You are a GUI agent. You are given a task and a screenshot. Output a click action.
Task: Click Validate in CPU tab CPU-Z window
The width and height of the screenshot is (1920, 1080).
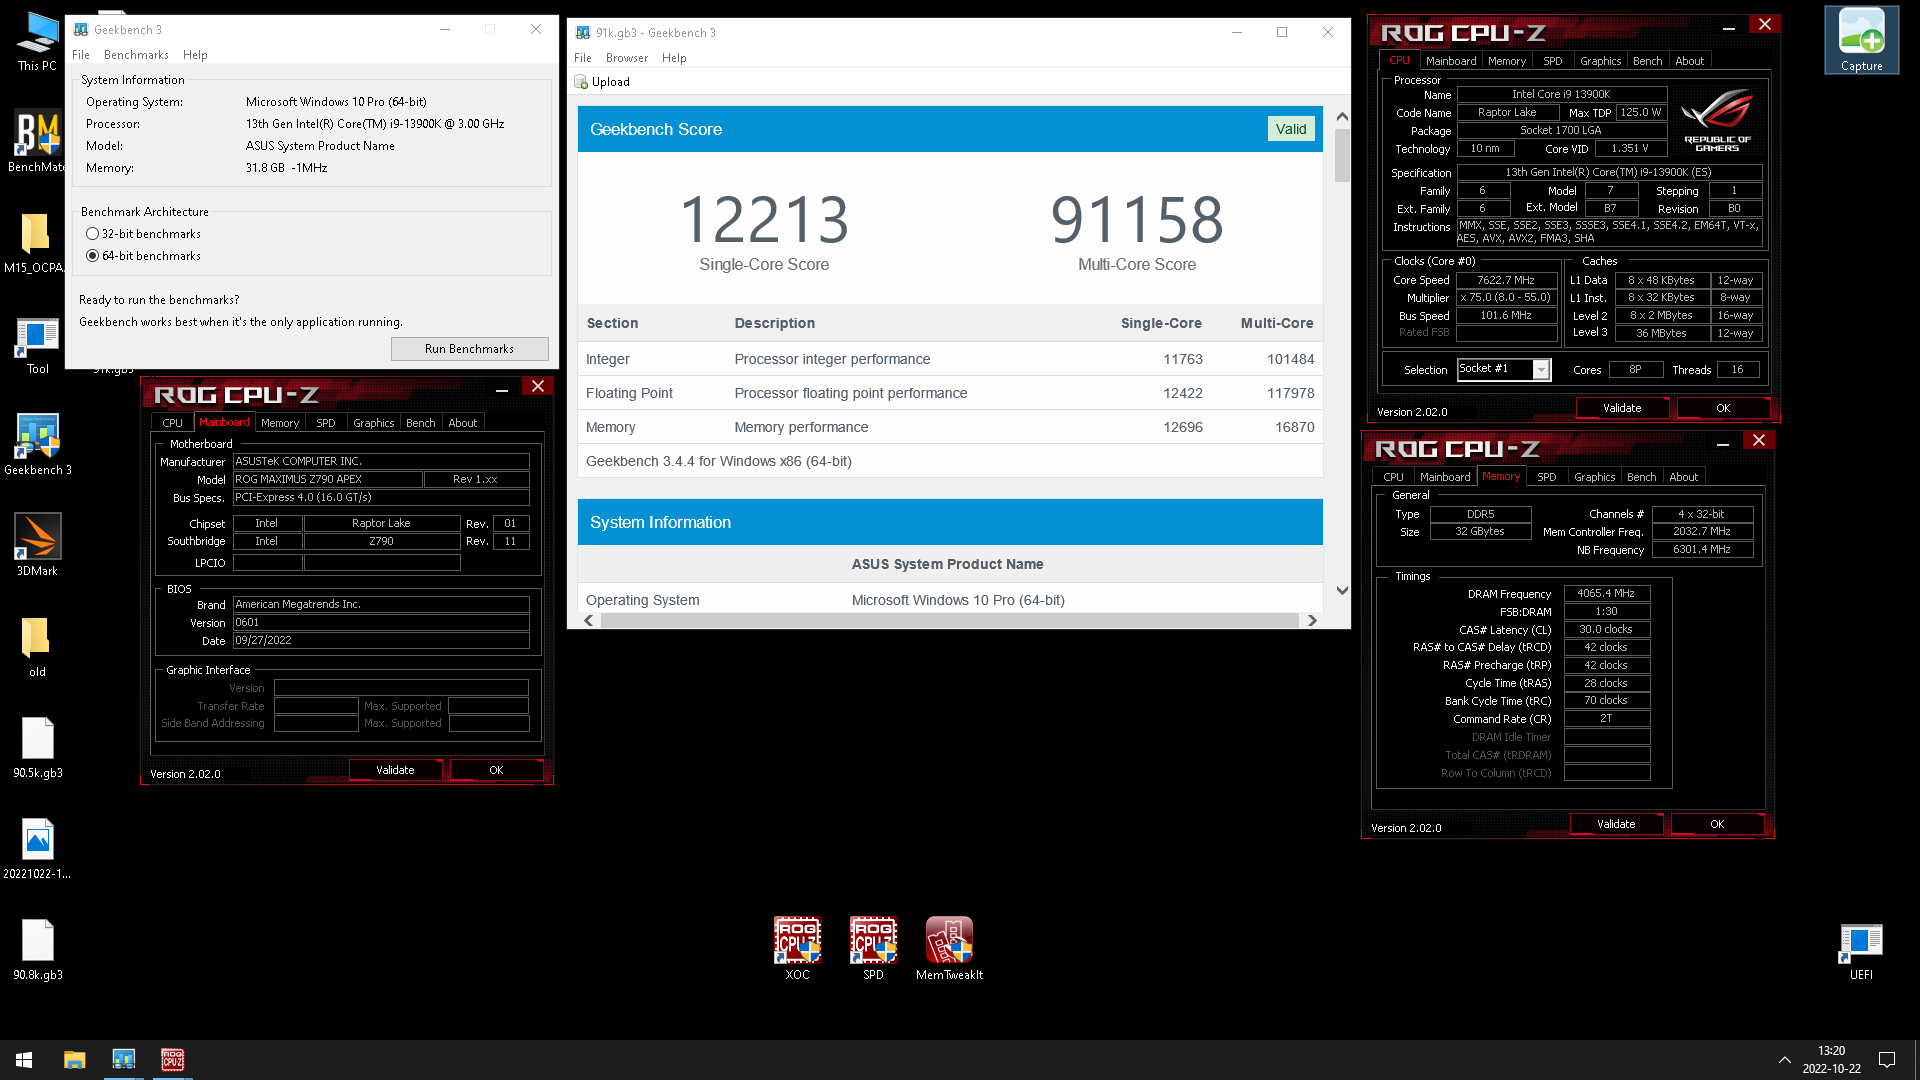tap(1622, 408)
